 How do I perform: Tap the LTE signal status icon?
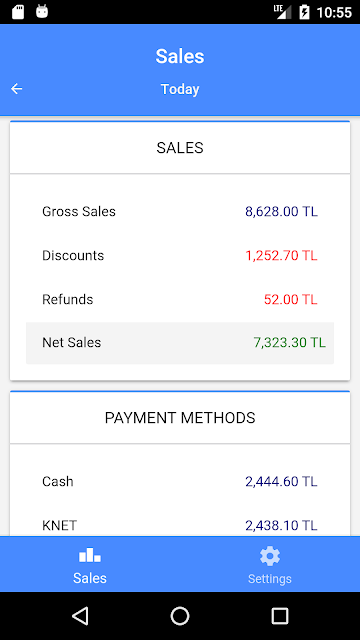282,12
